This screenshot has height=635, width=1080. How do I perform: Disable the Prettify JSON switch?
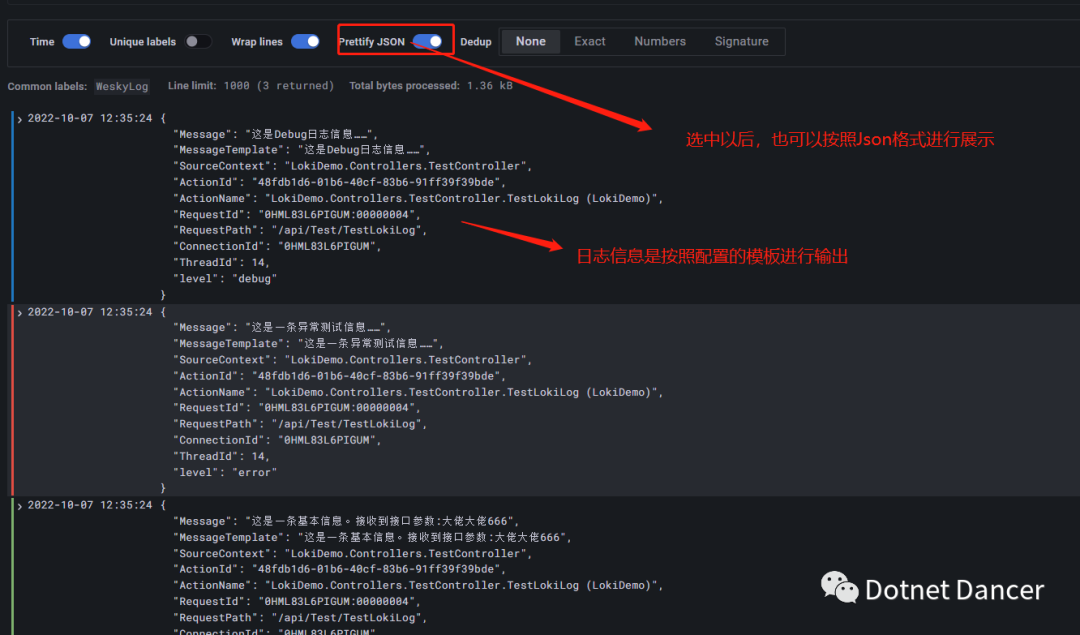(x=427, y=42)
